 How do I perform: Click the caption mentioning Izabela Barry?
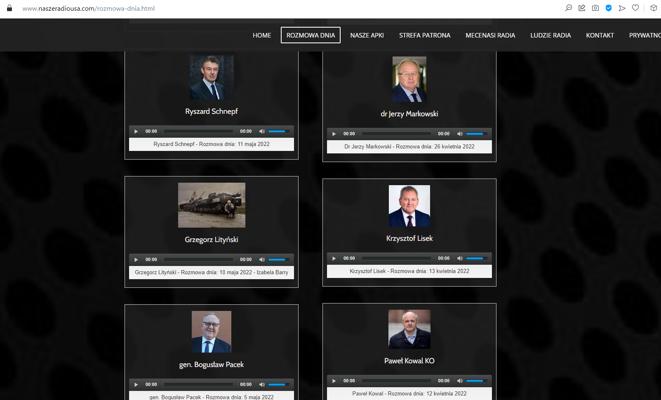212,272
